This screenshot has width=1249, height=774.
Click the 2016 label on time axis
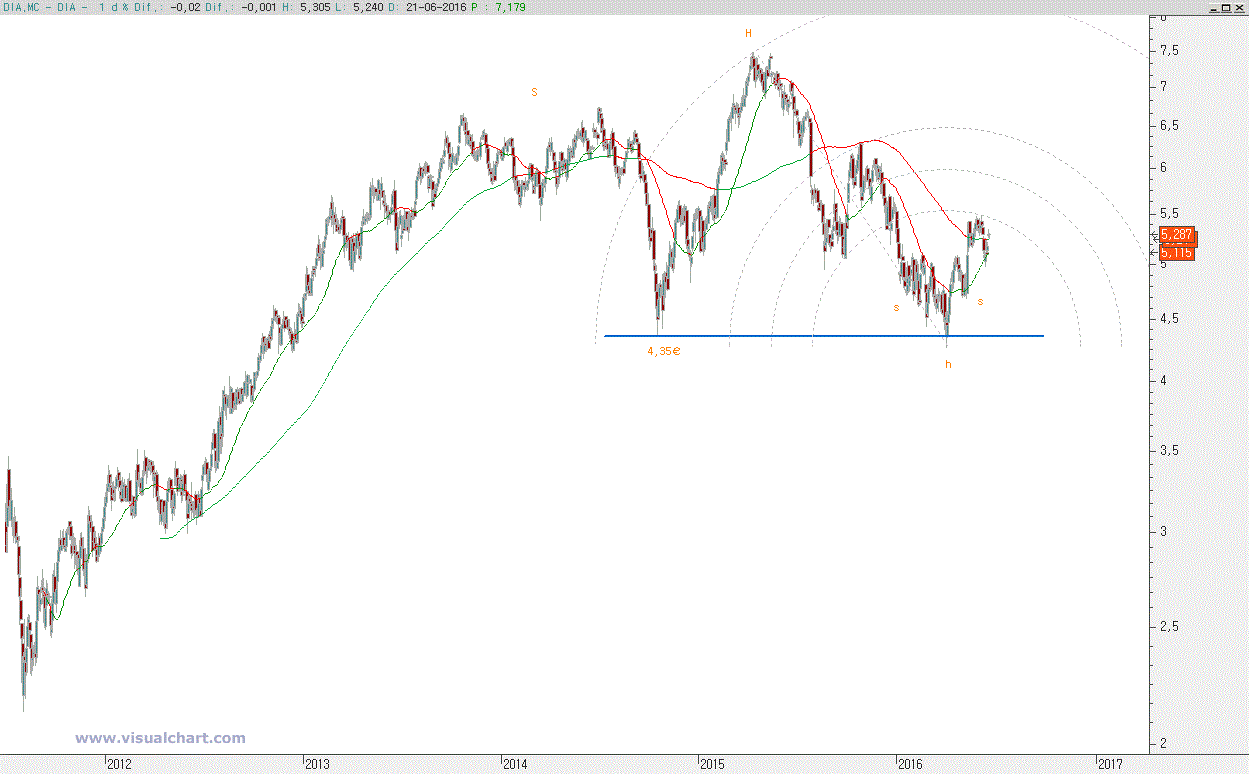pyautogui.click(x=910, y=765)
